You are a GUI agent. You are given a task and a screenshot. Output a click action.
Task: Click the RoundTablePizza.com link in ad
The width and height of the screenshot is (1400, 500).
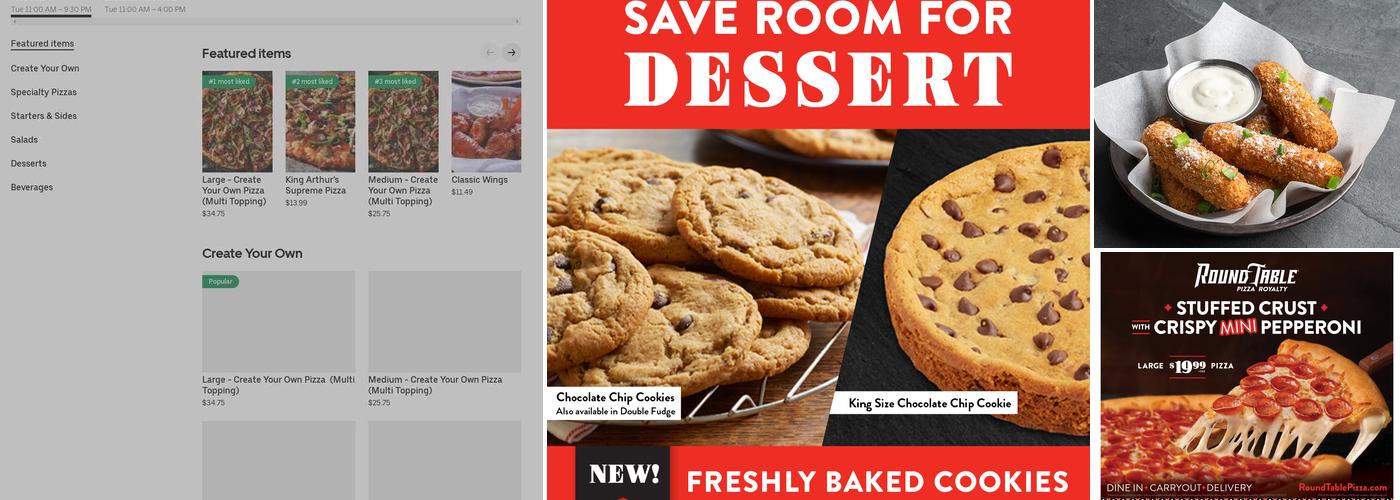(1343, 487)
